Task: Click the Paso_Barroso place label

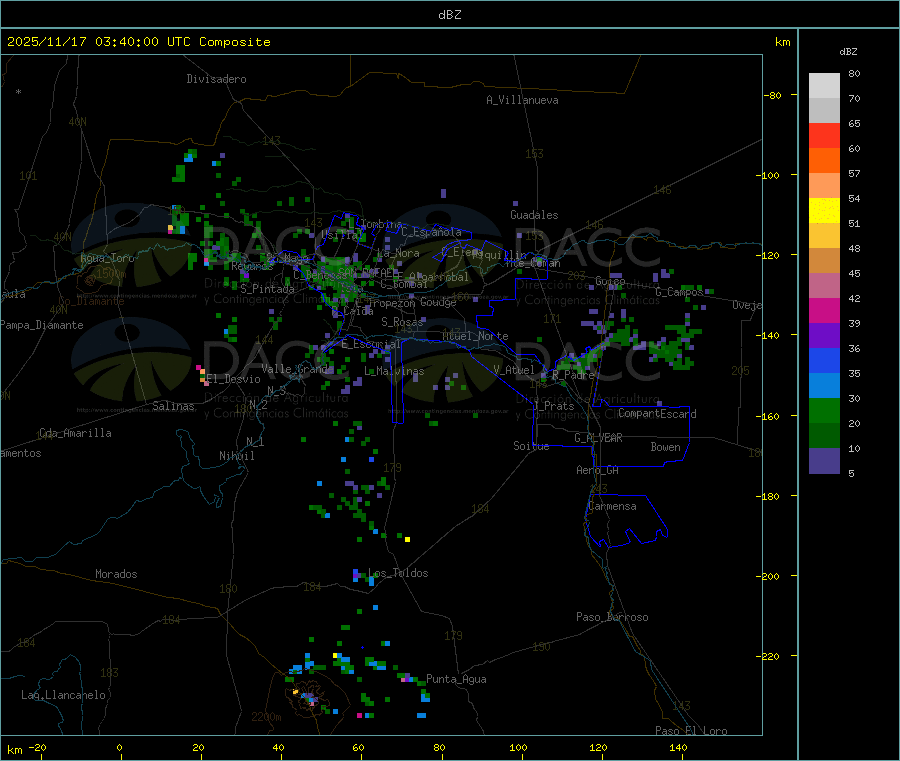Action: coord(612,617)
